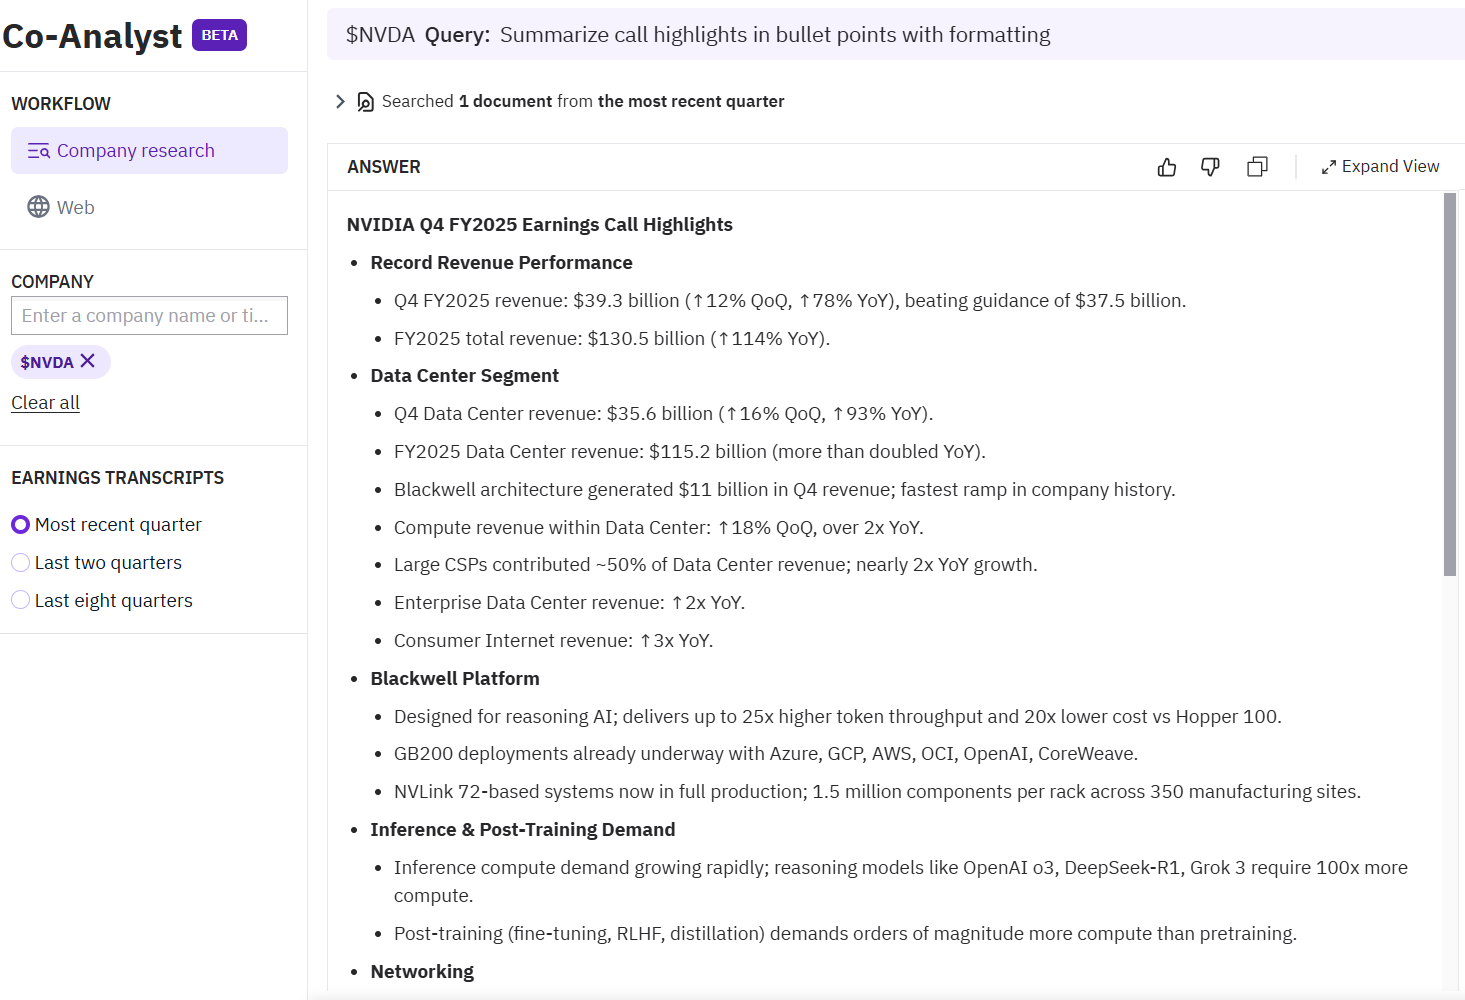Click the globe icon beside Web
The width and height of the screenshot is (1465, 1000).
pos(38,207)
